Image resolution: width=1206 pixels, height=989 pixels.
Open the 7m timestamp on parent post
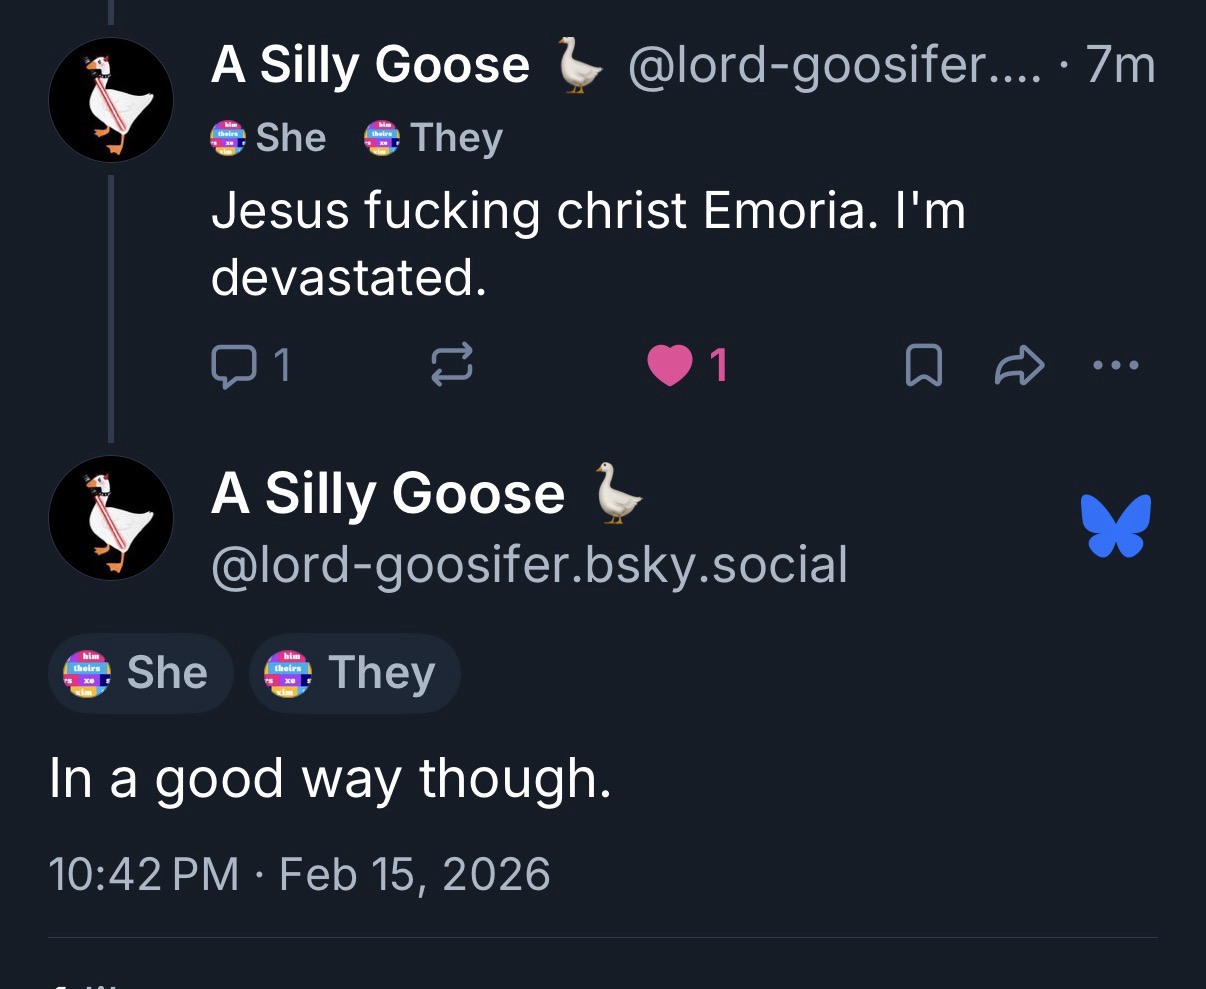coord(1120,66)
